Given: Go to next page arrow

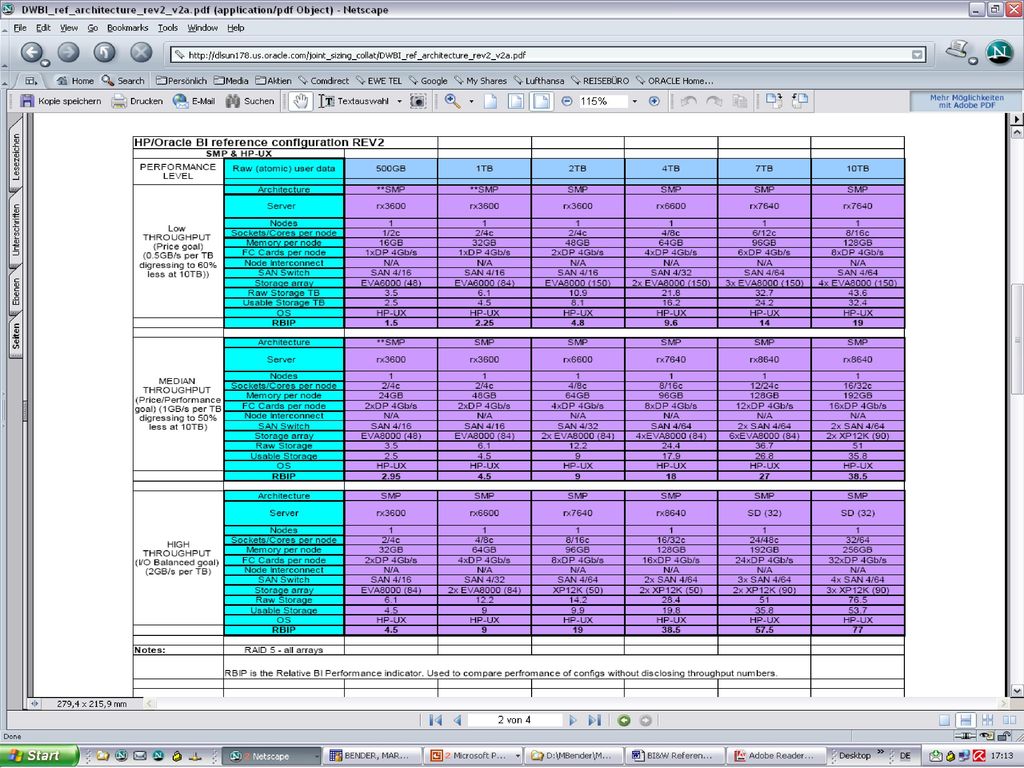Looking at the screenshot, I should click(x=573, y=720).
